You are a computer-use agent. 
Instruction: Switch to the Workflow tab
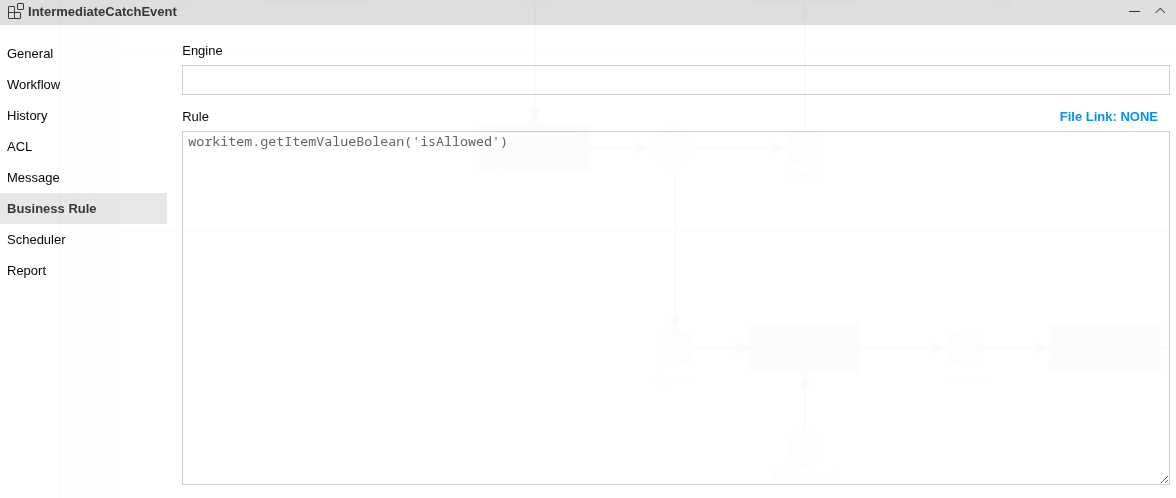[33, 84]
